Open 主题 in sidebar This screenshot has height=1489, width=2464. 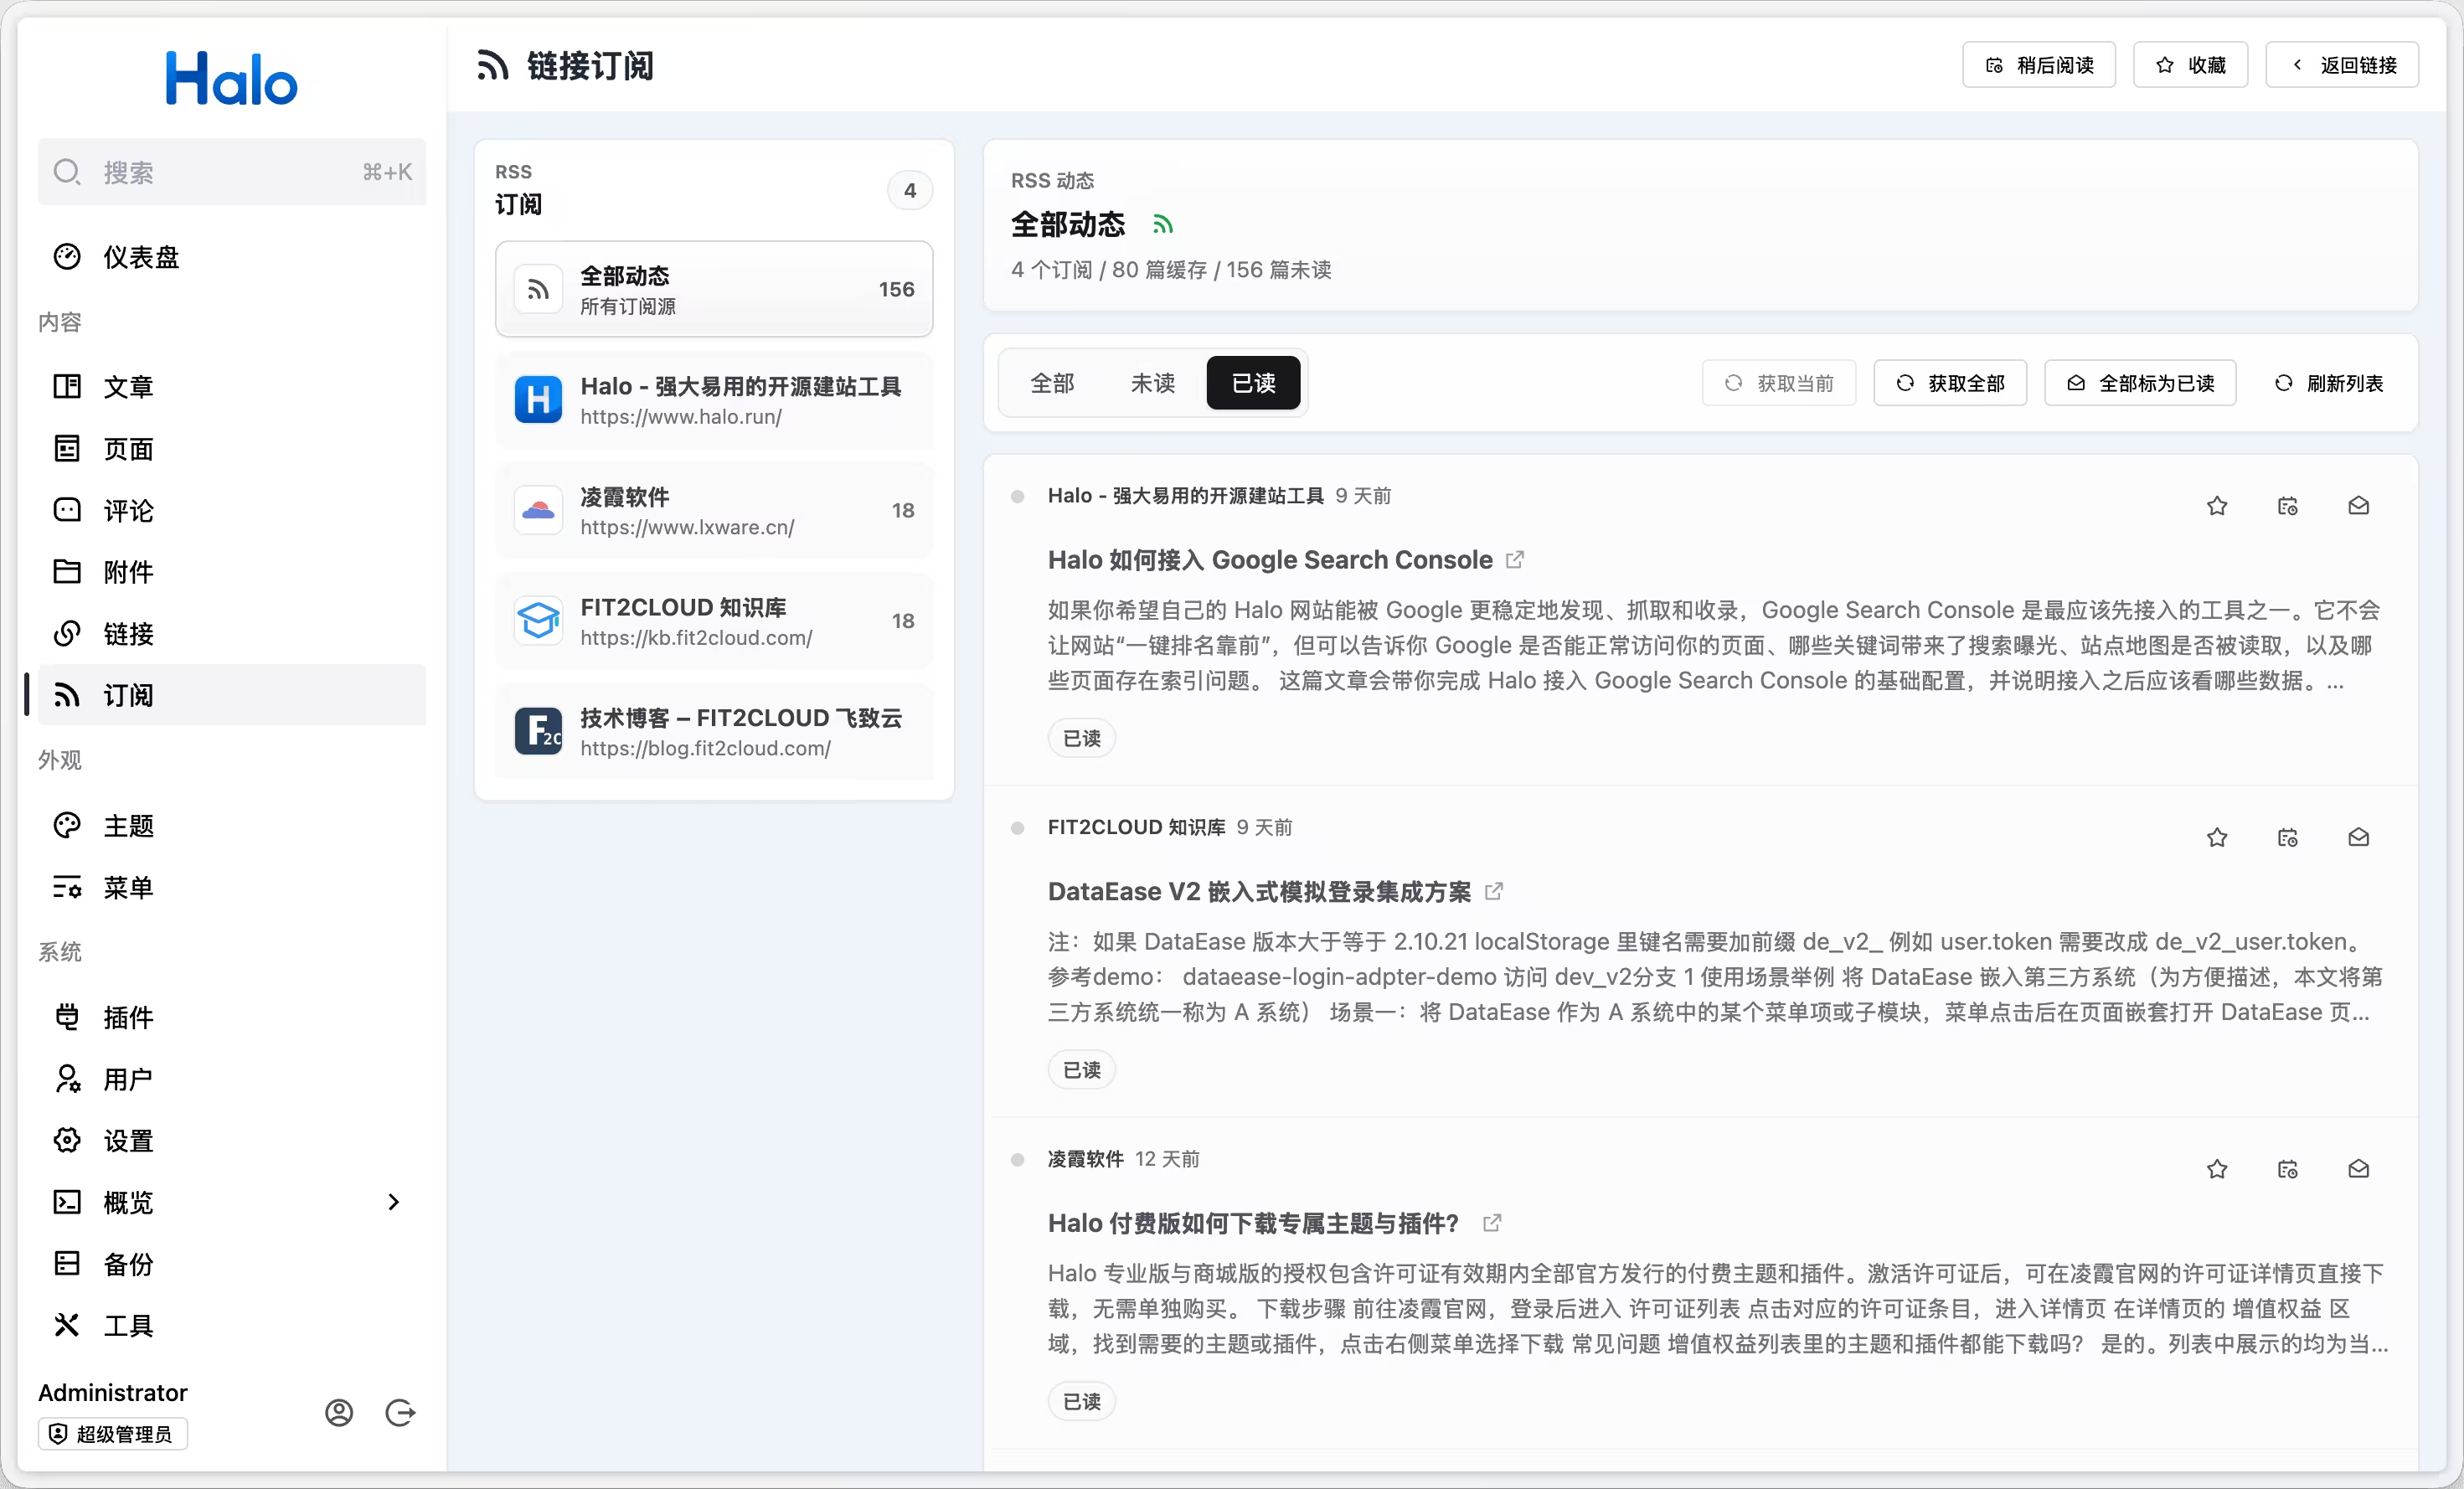tap(232, 826)
